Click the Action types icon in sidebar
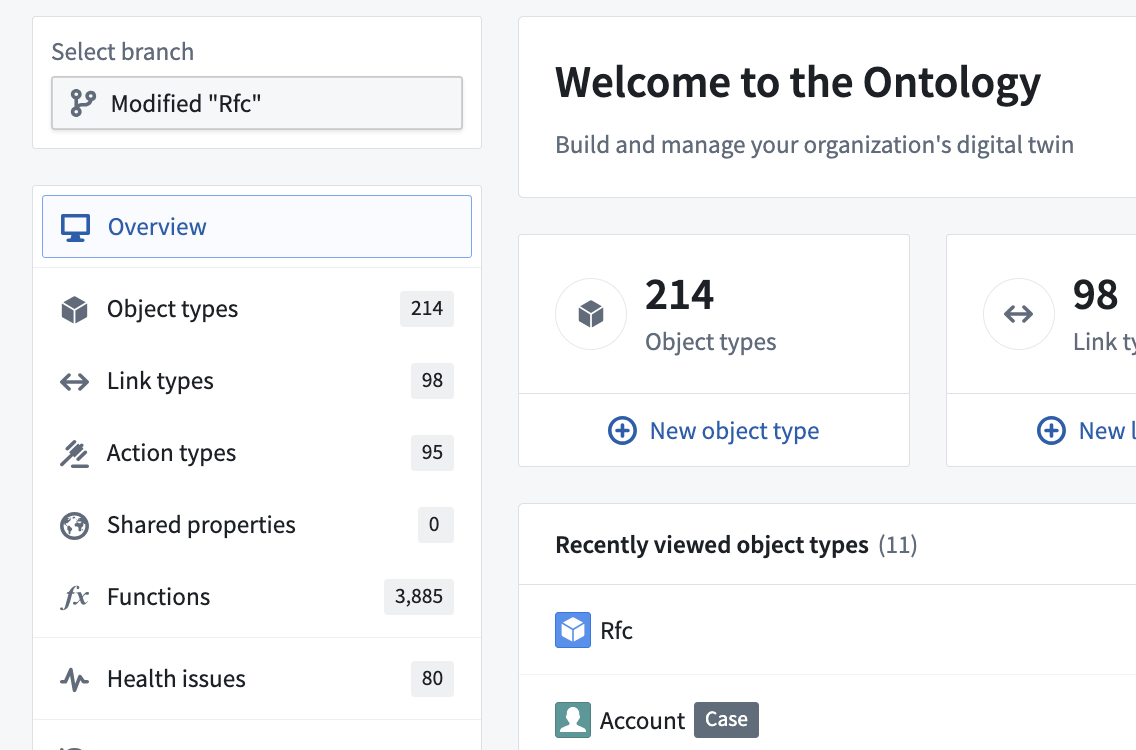Image resolution: width=1136 pixels, height=750 pixels. [x=75, y=454]
